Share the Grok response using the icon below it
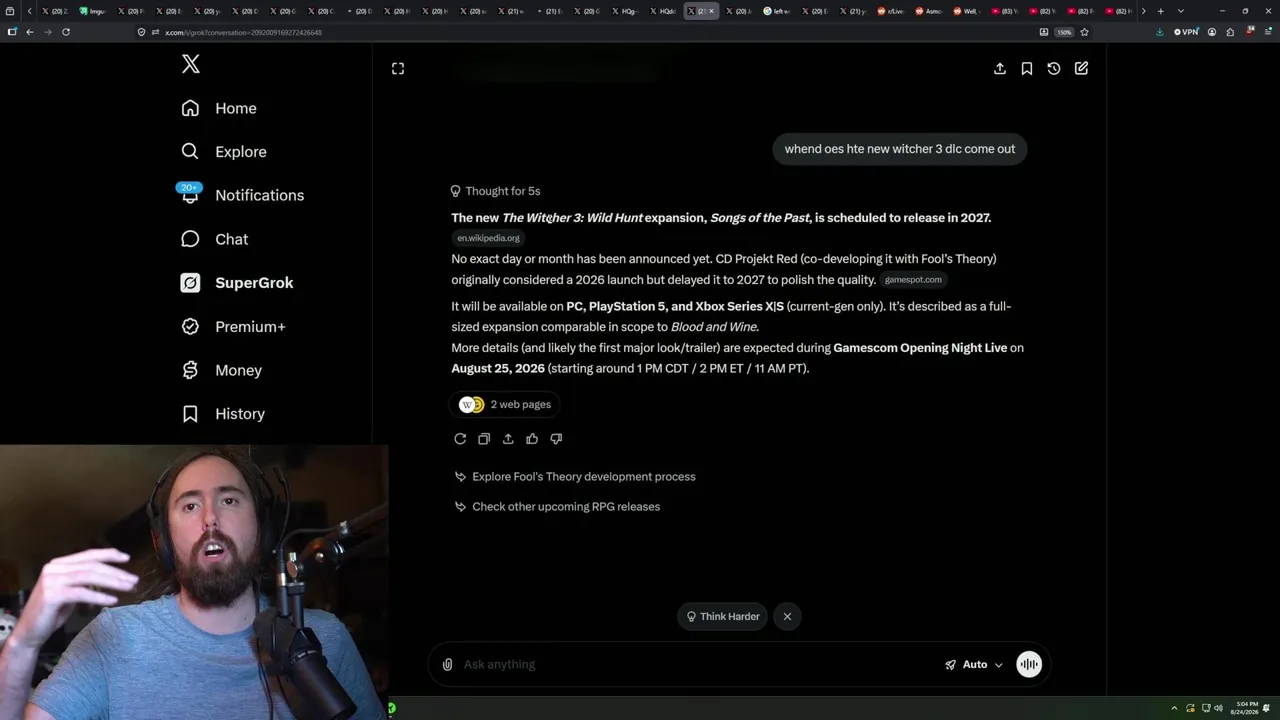This screenshot has height=720, width=1280. 508,439
